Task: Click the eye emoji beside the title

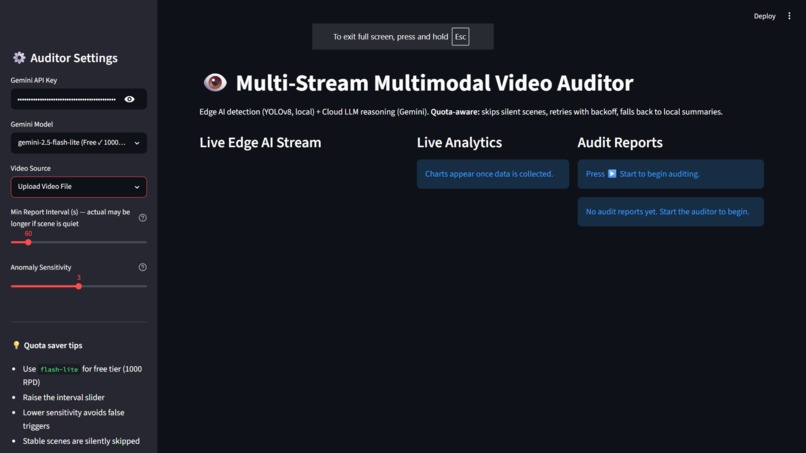Action: click(x=215, y=82)
